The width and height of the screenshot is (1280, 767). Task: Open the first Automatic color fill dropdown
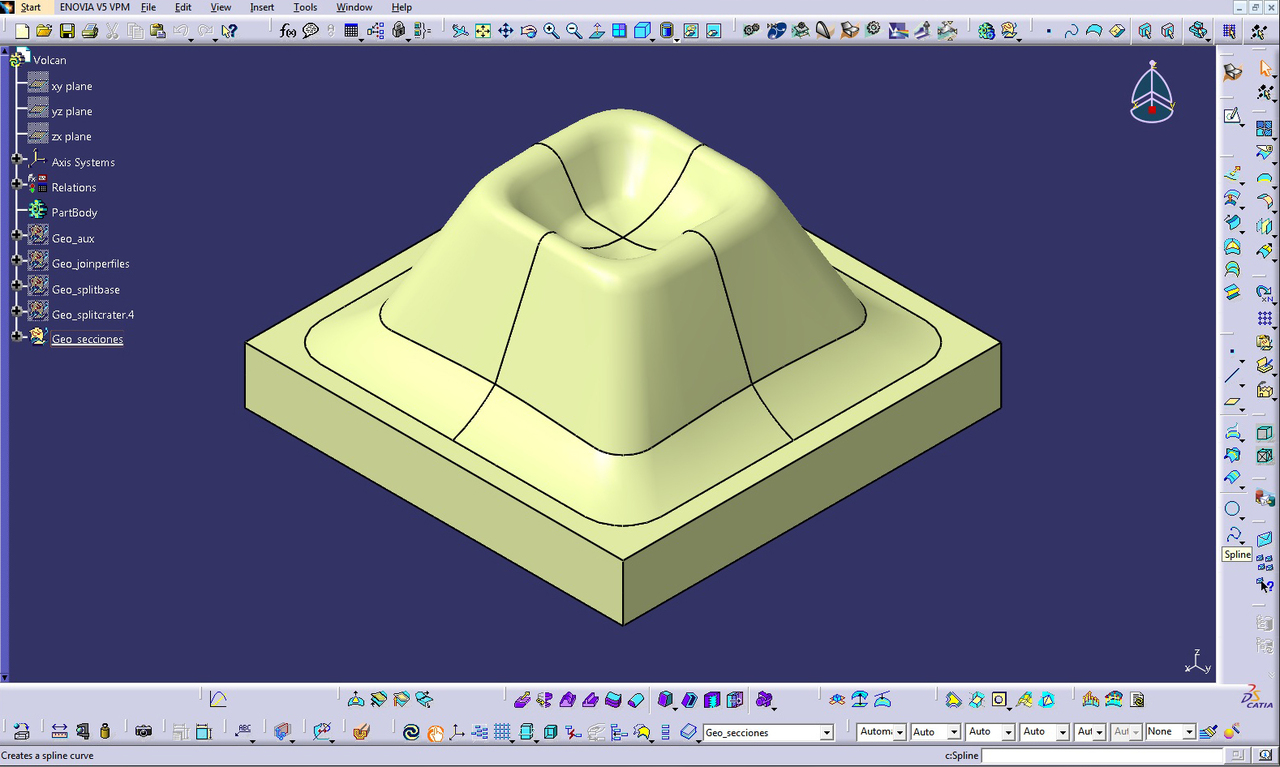900,733
